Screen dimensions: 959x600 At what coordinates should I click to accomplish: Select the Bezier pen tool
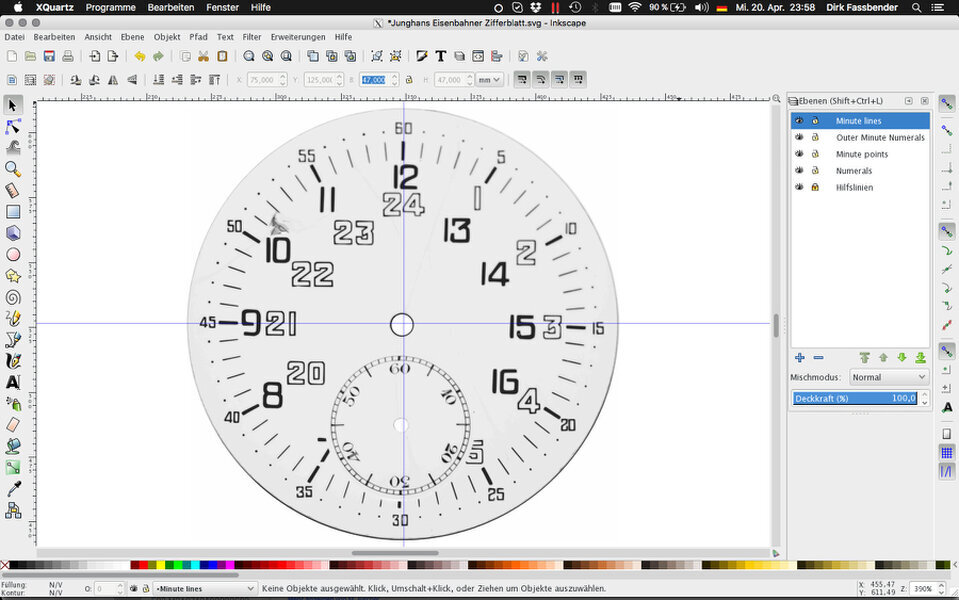pyautogui.click(x=13, y=340)
